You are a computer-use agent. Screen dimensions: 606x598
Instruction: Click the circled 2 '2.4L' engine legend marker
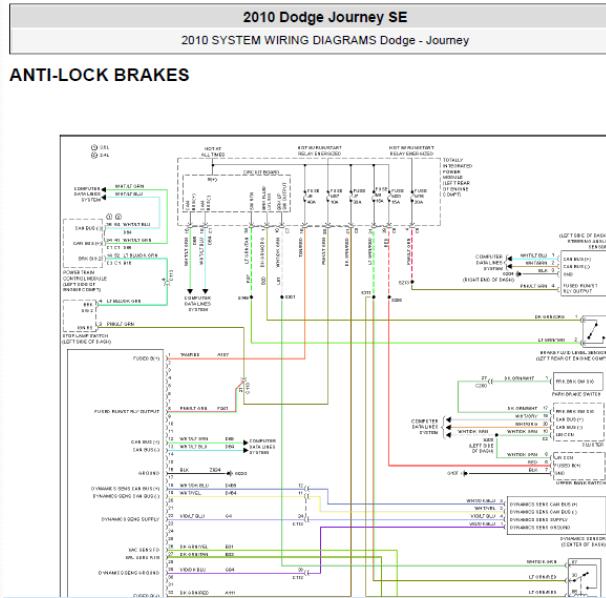point(94,155)
